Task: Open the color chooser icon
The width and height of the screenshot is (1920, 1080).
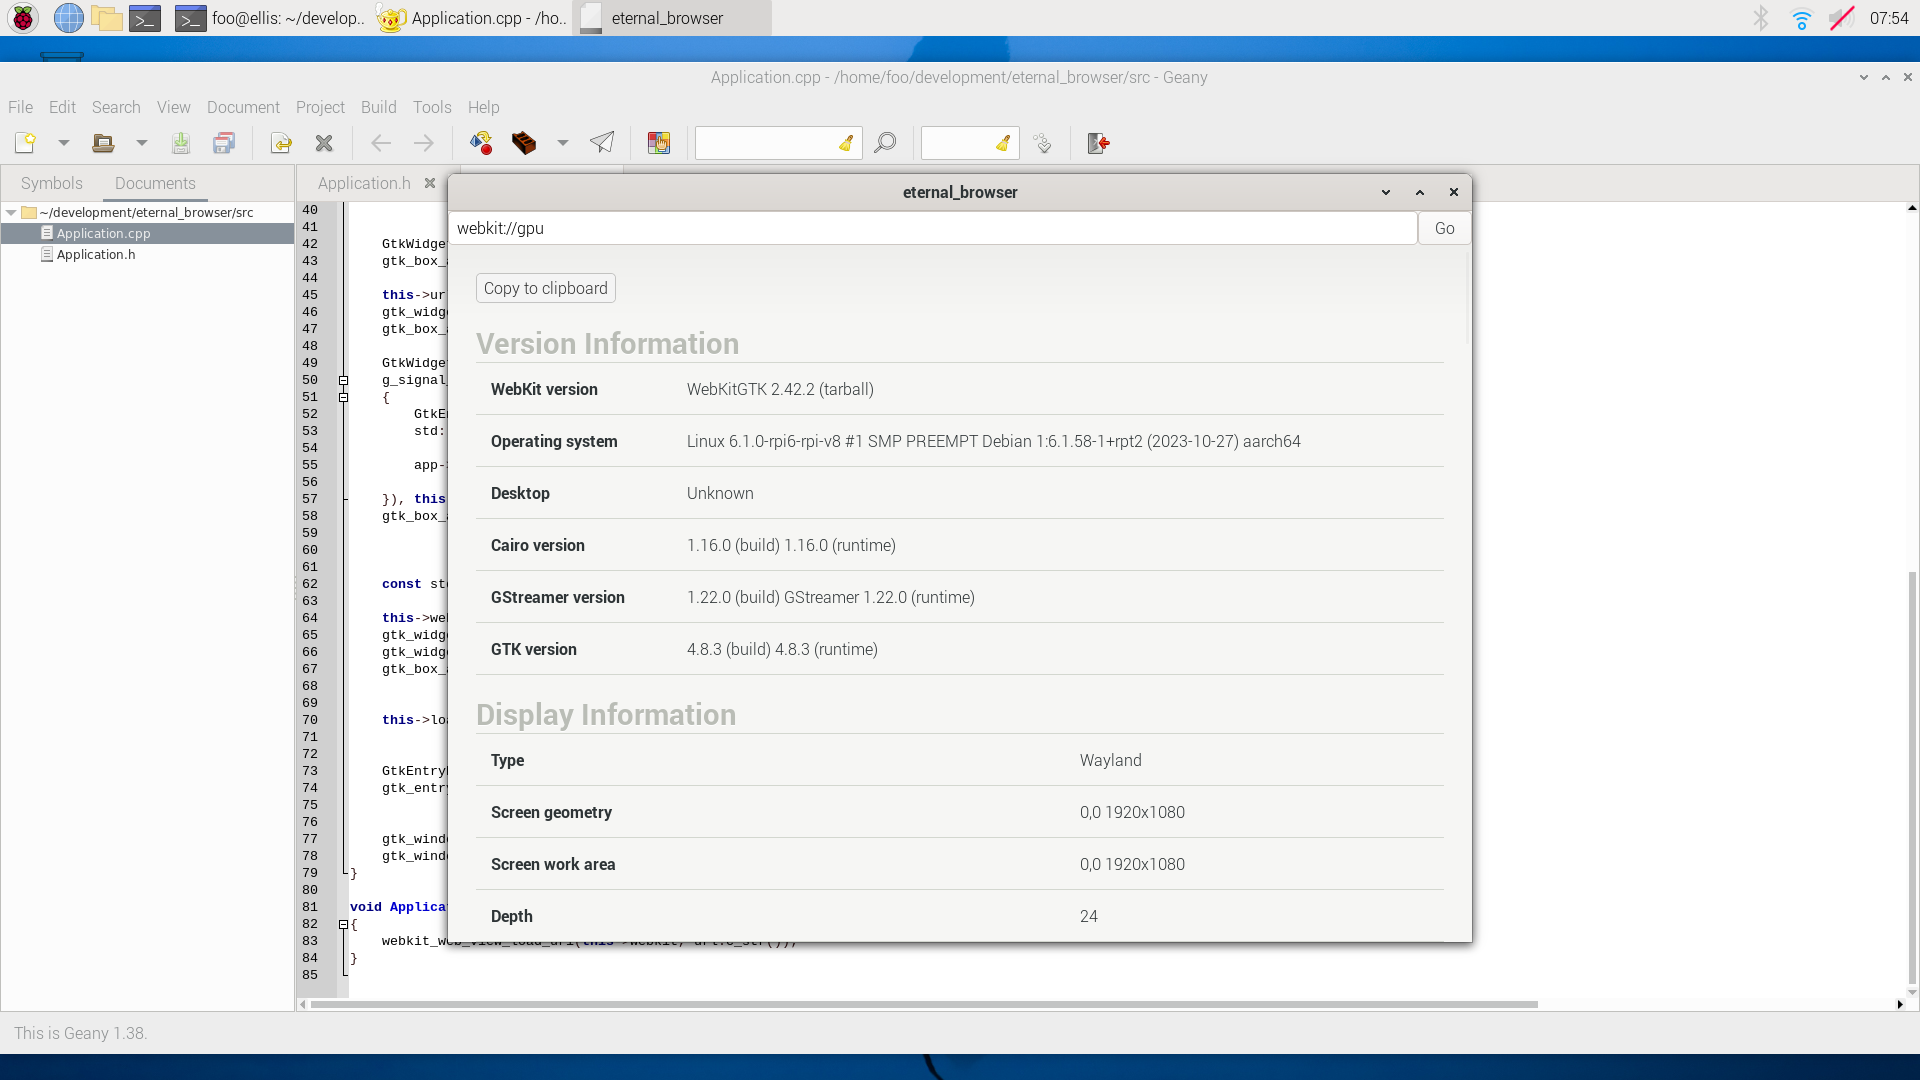Action: (x=658, y=143)
